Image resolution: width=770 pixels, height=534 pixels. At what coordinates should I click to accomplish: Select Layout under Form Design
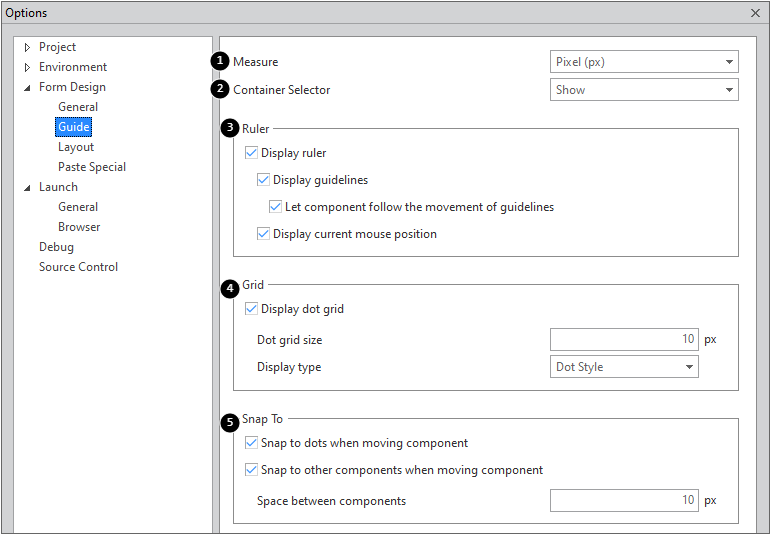click(x=76, y=147)
